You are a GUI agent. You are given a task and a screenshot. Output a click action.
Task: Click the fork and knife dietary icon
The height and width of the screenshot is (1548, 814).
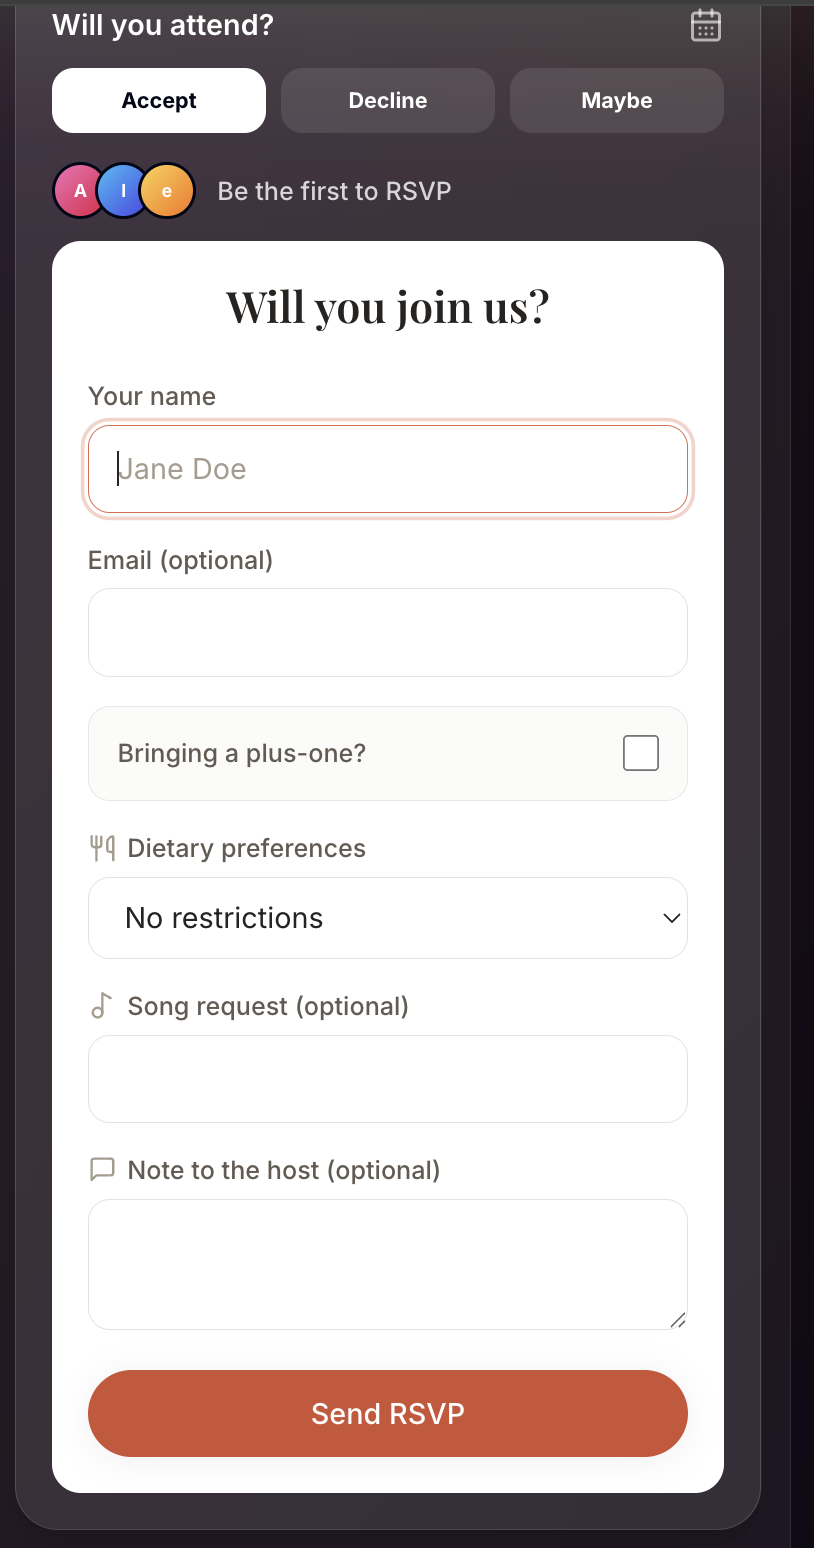point(102,848)
